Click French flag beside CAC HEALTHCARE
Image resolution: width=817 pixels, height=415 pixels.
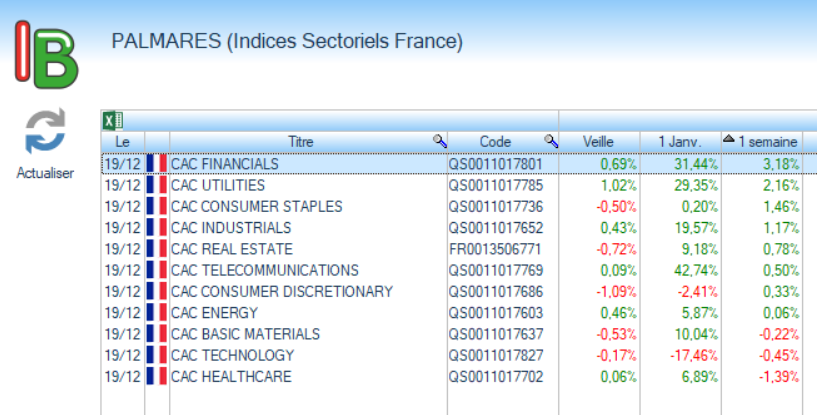[157, 377]
